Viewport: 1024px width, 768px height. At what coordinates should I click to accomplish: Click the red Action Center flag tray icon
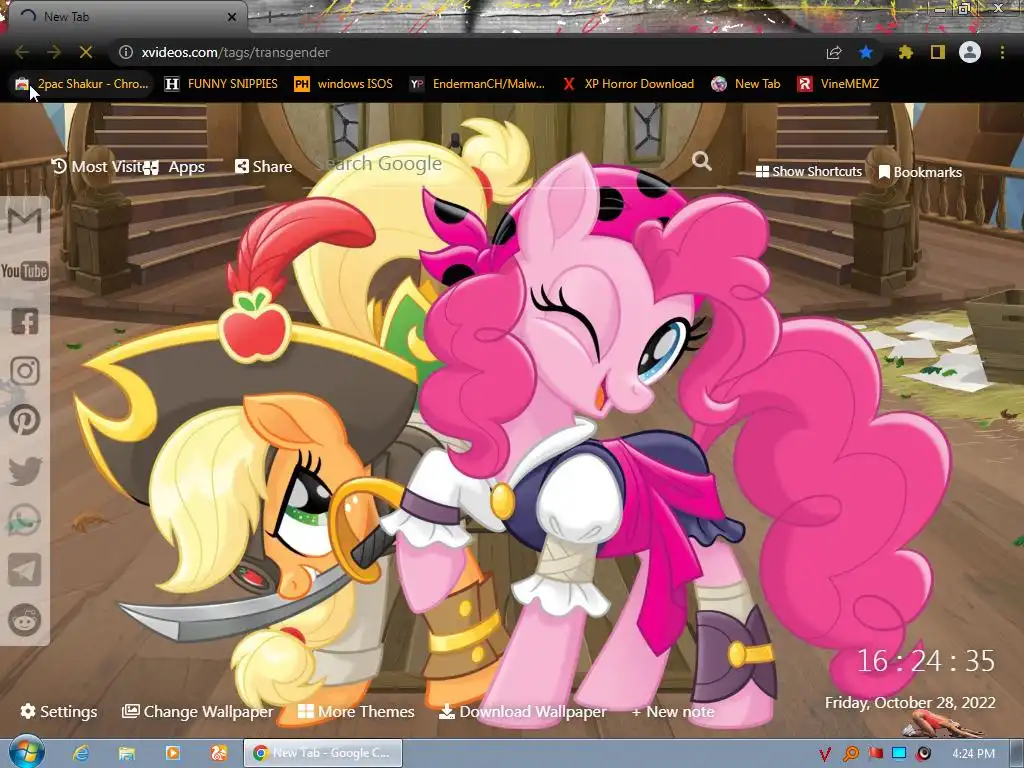pyautogui.click(x=876, y=754)
